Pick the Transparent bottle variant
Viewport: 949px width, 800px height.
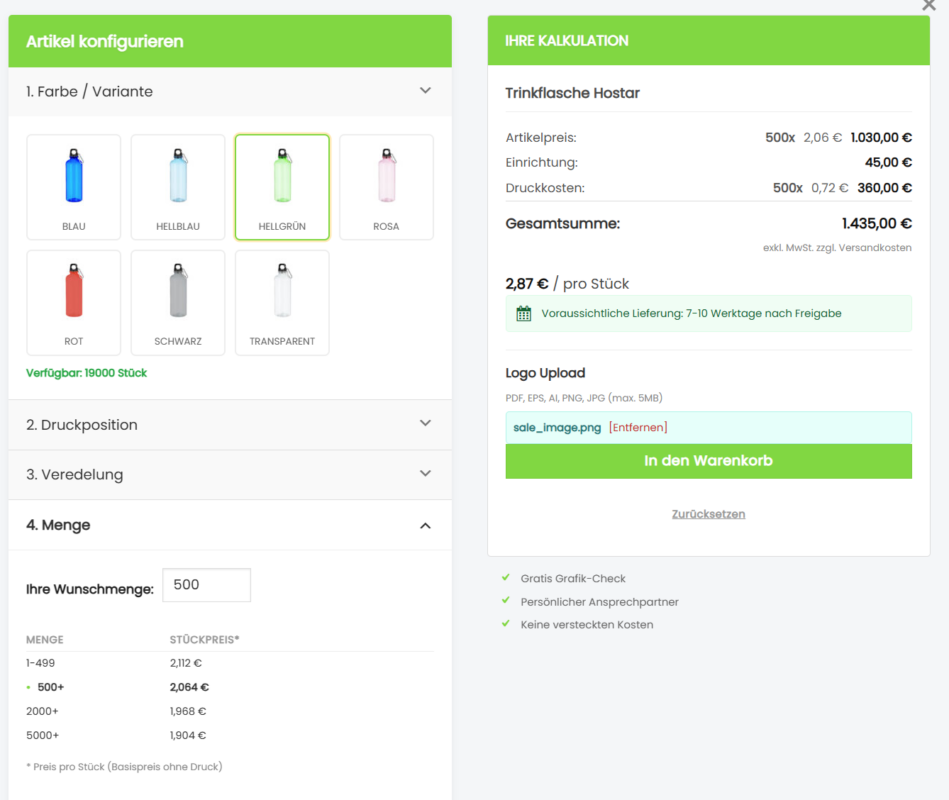pyautogui.click(x=282, y=302)
